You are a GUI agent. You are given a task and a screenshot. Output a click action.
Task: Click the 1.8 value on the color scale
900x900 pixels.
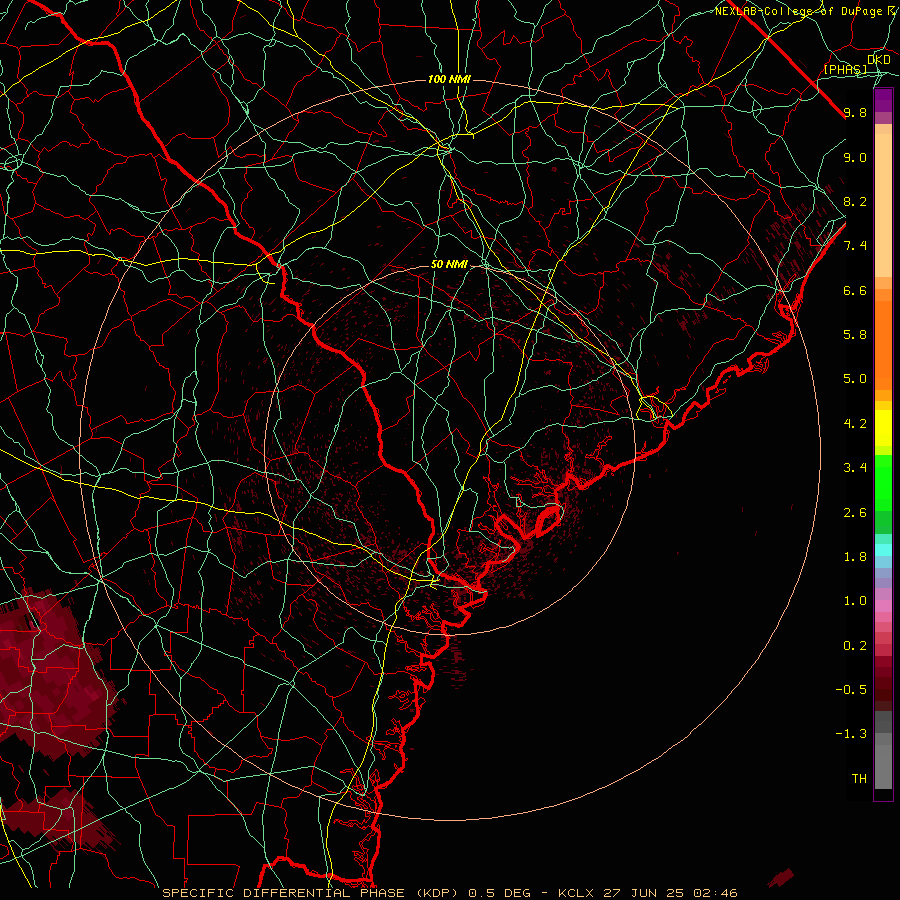pos(855,557)
